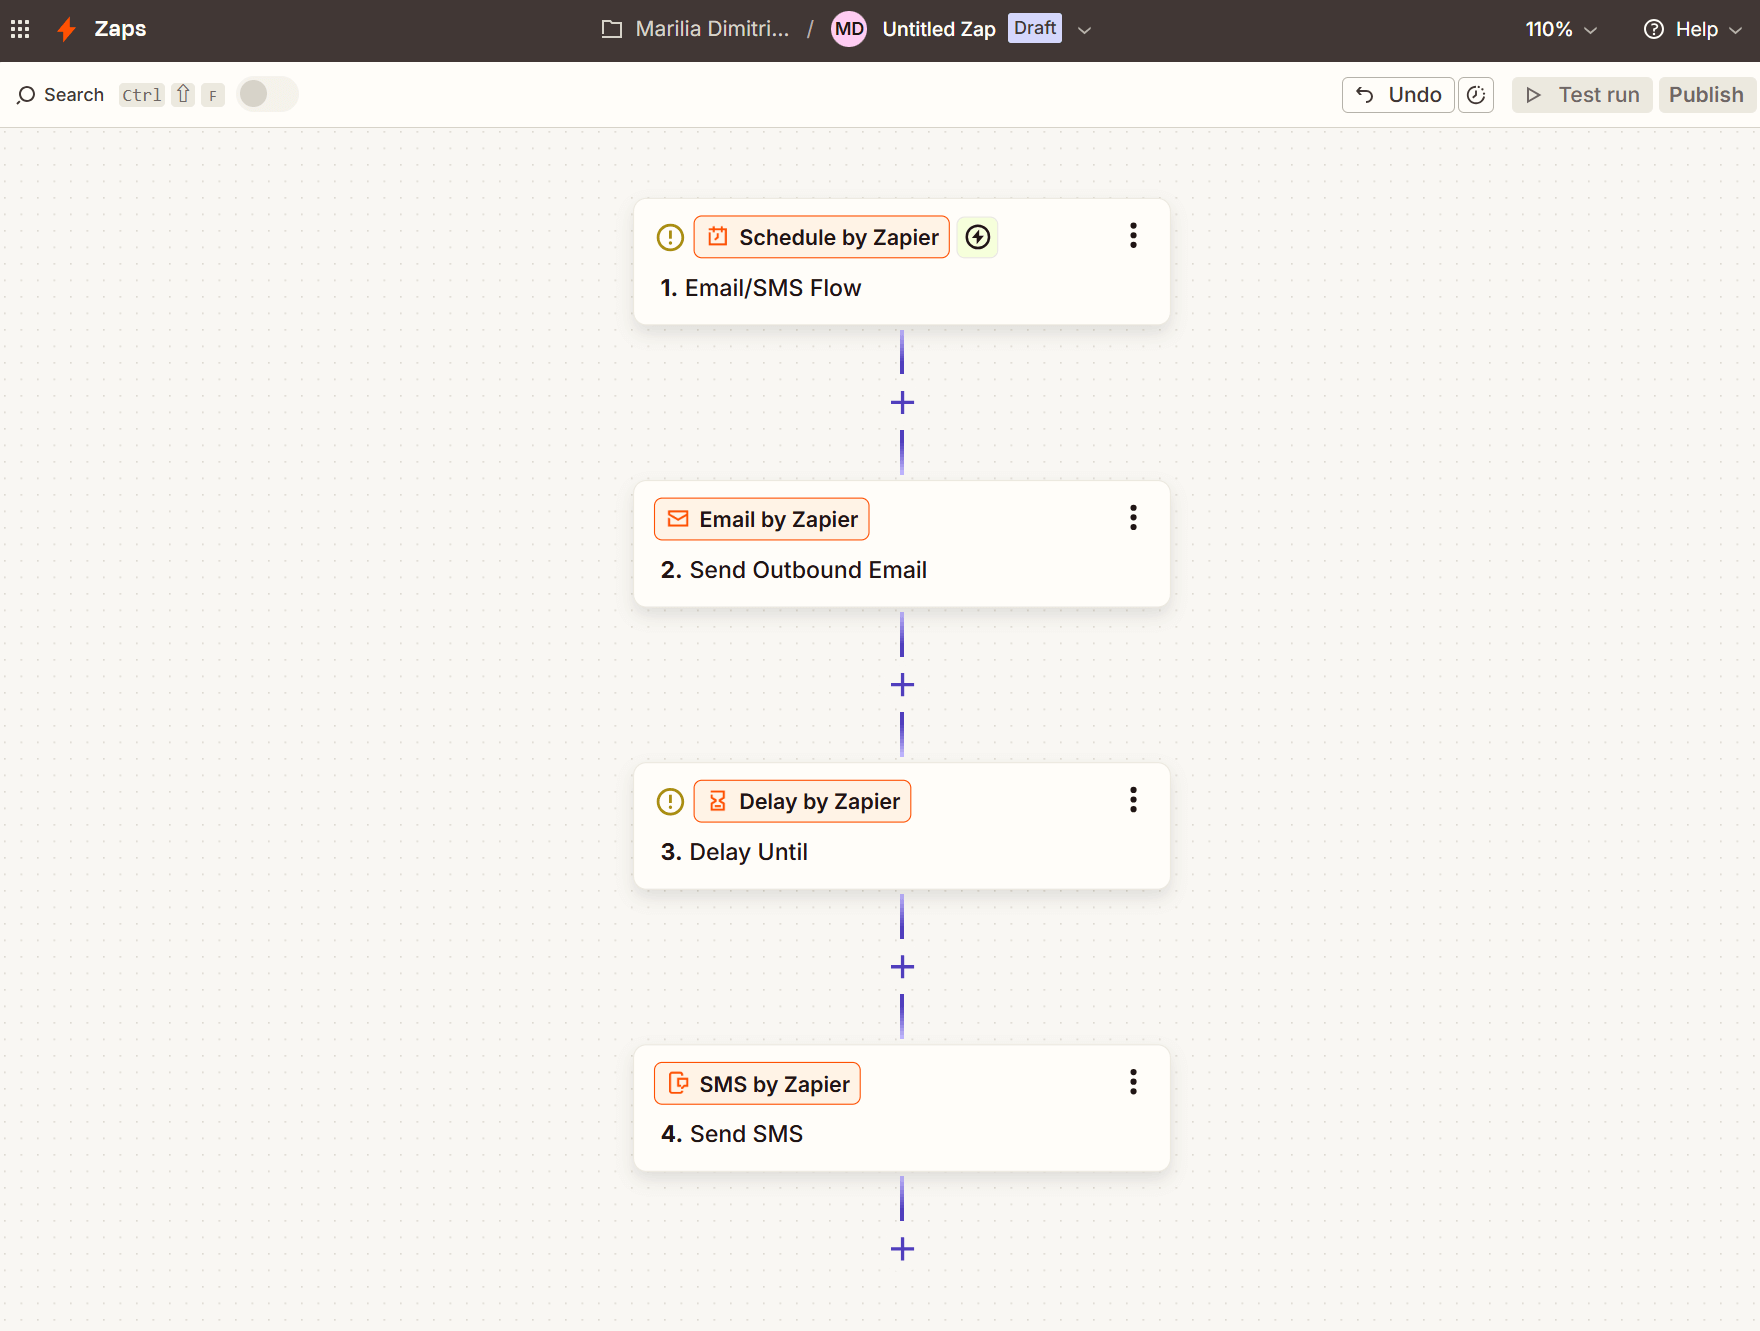Open the Zaps home label

point(120,29)
